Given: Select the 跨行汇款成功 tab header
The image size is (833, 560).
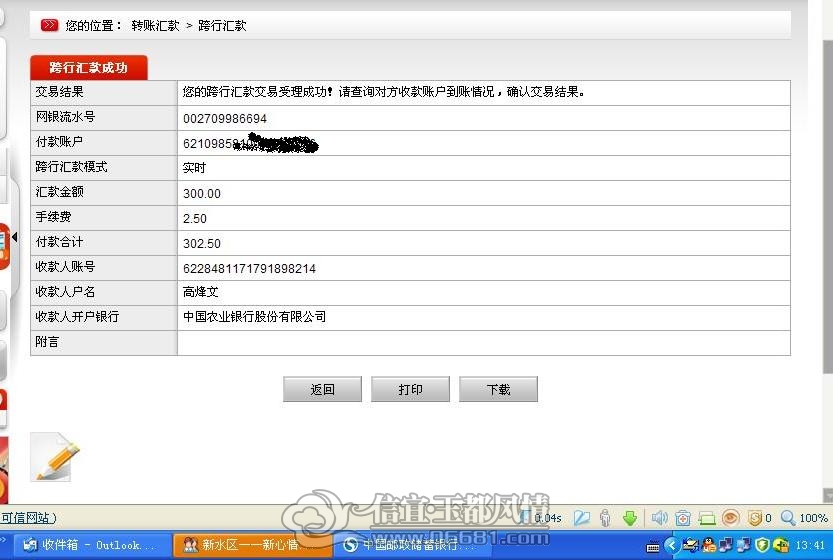Looking at the screenshot, I should 89,67.
